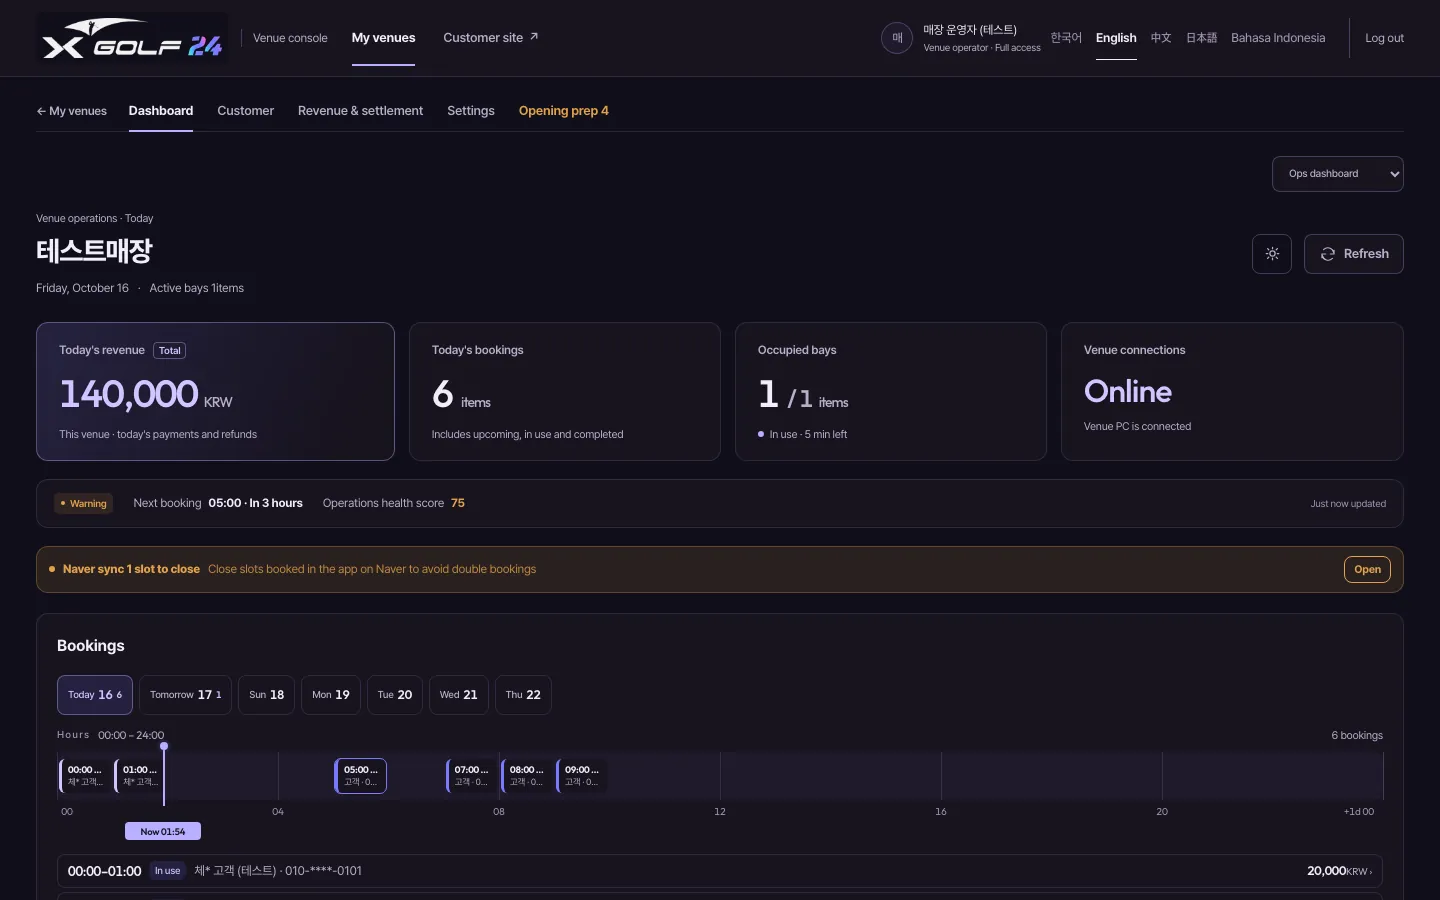Switch language to English
The height and width of the screenshot is (900, 1440).
coord(1116,38)
